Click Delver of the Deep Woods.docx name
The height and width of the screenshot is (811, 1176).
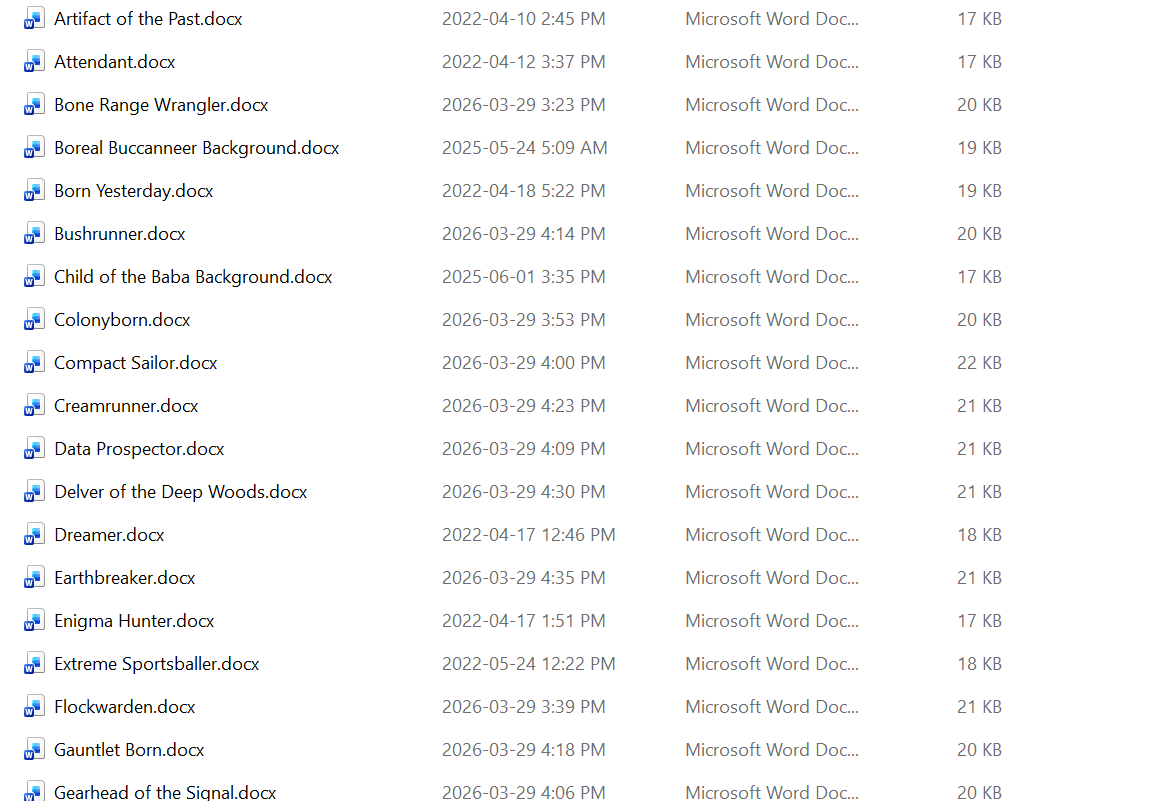point(180,492)
